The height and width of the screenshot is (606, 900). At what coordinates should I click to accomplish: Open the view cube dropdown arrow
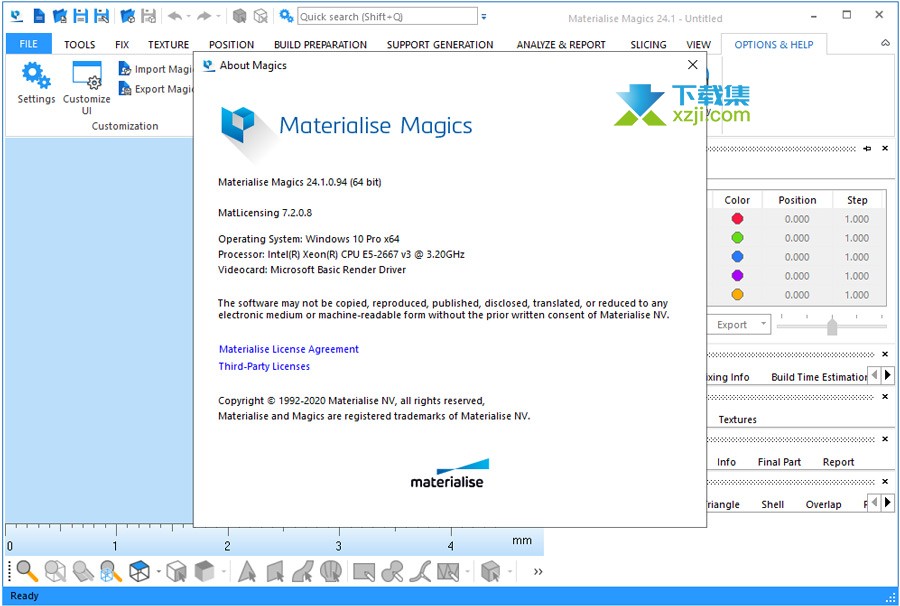click(x=158, y=571)
